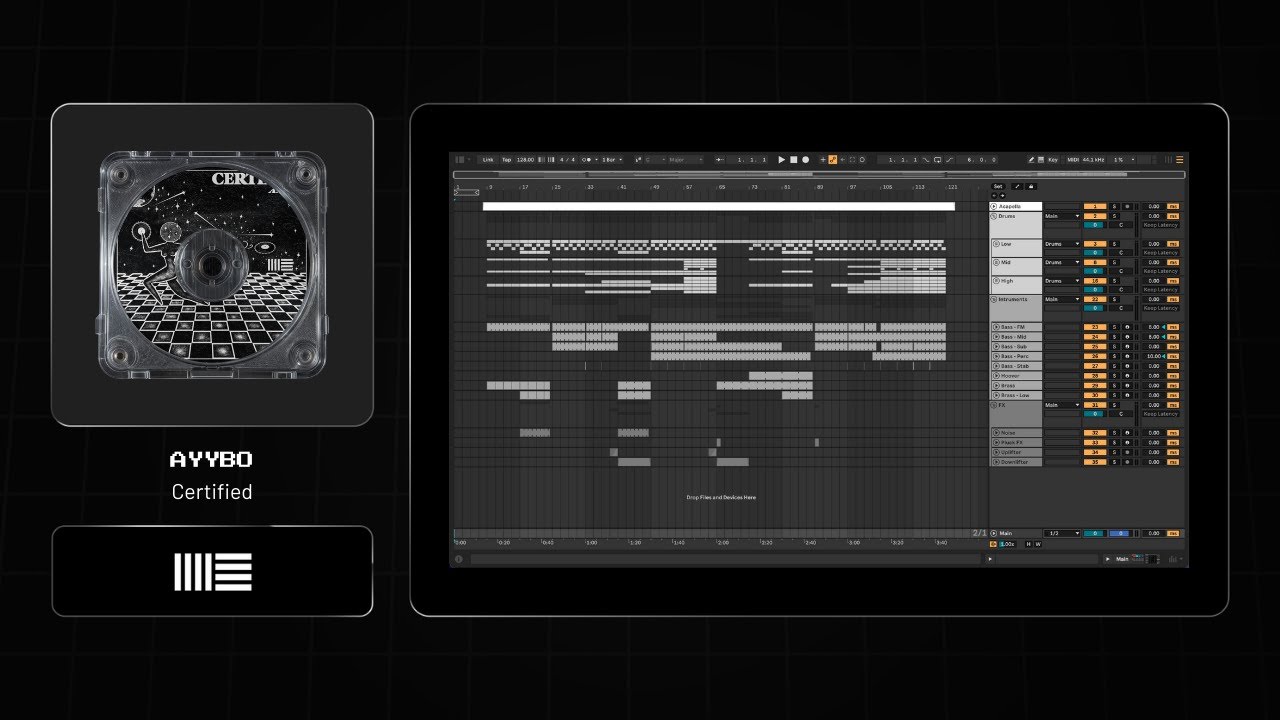Collapse the Drums group track
The image size is (1280, 720).
993,216
